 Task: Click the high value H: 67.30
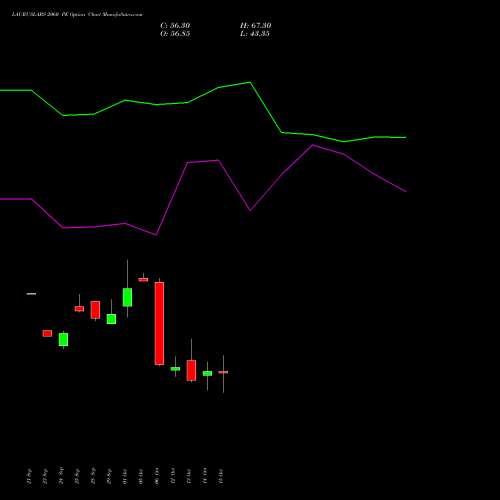[255, 26]
